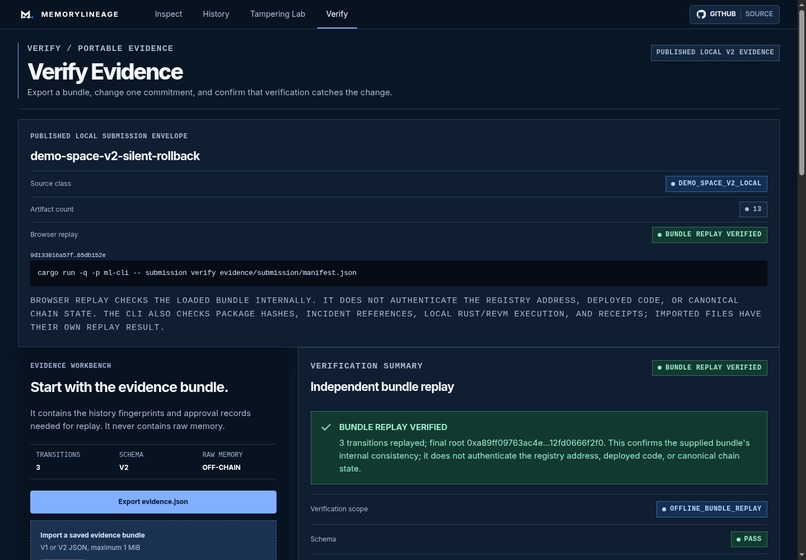
Task: Click the Schema PASS badge
Action: [x=749, y=539]
